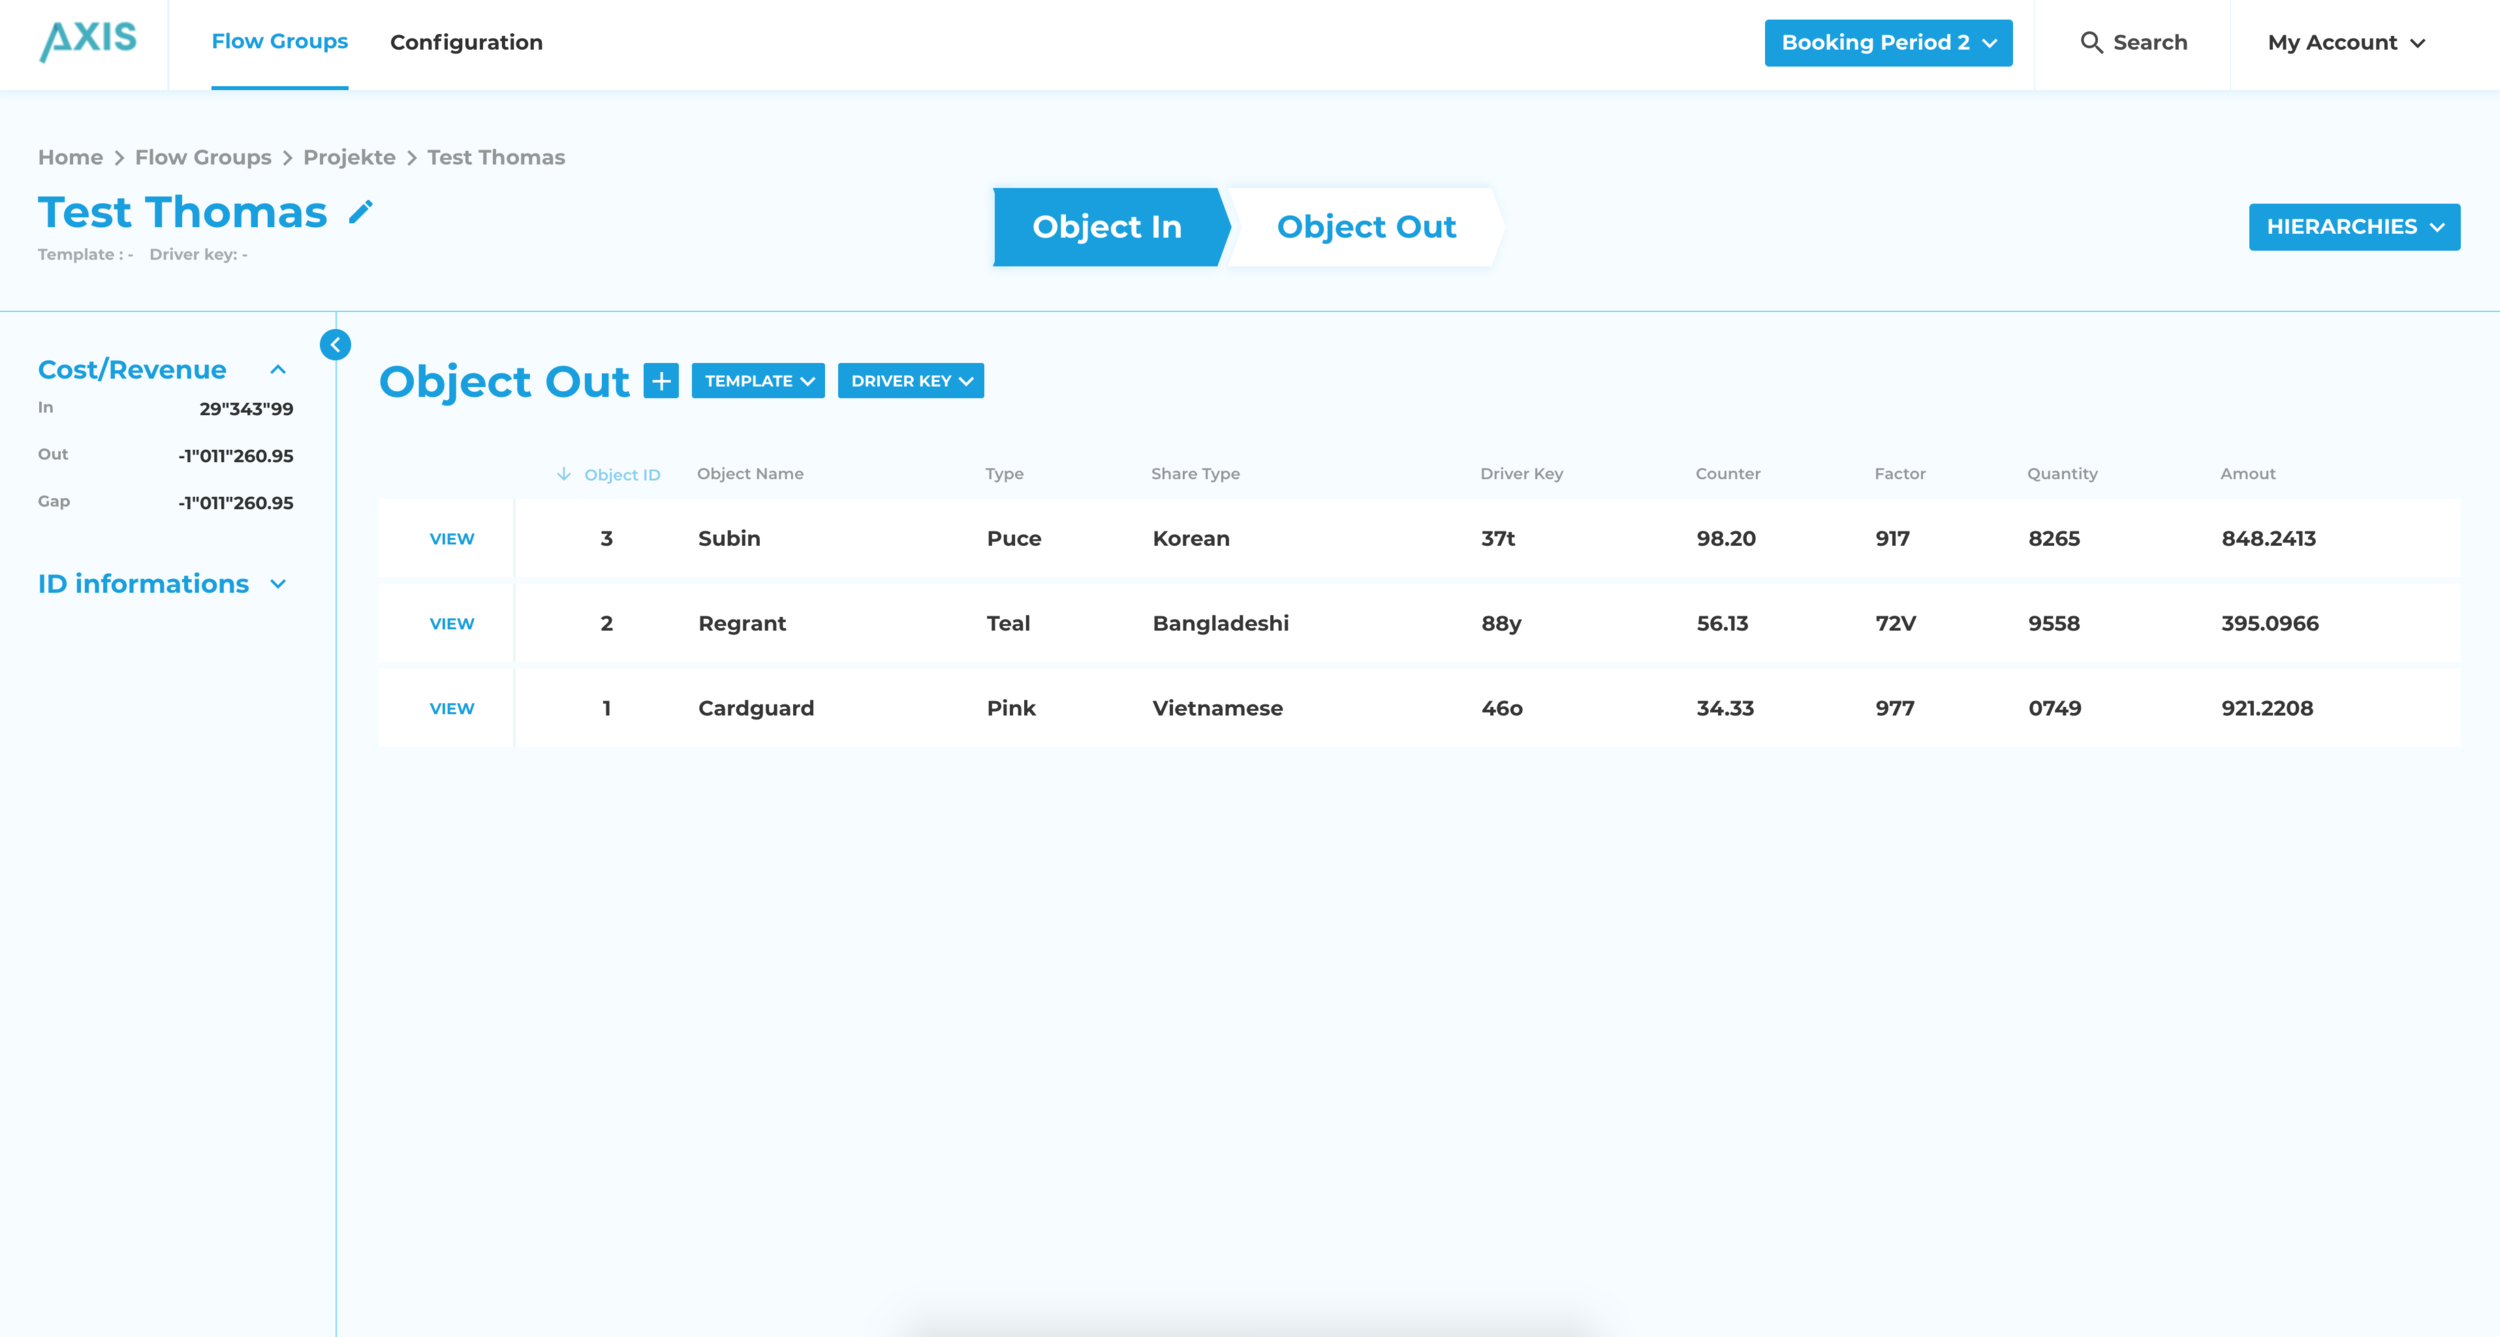Click the Object ID sort arrow
Viewport: 2500px width, 1337px height.
point(564,474)
